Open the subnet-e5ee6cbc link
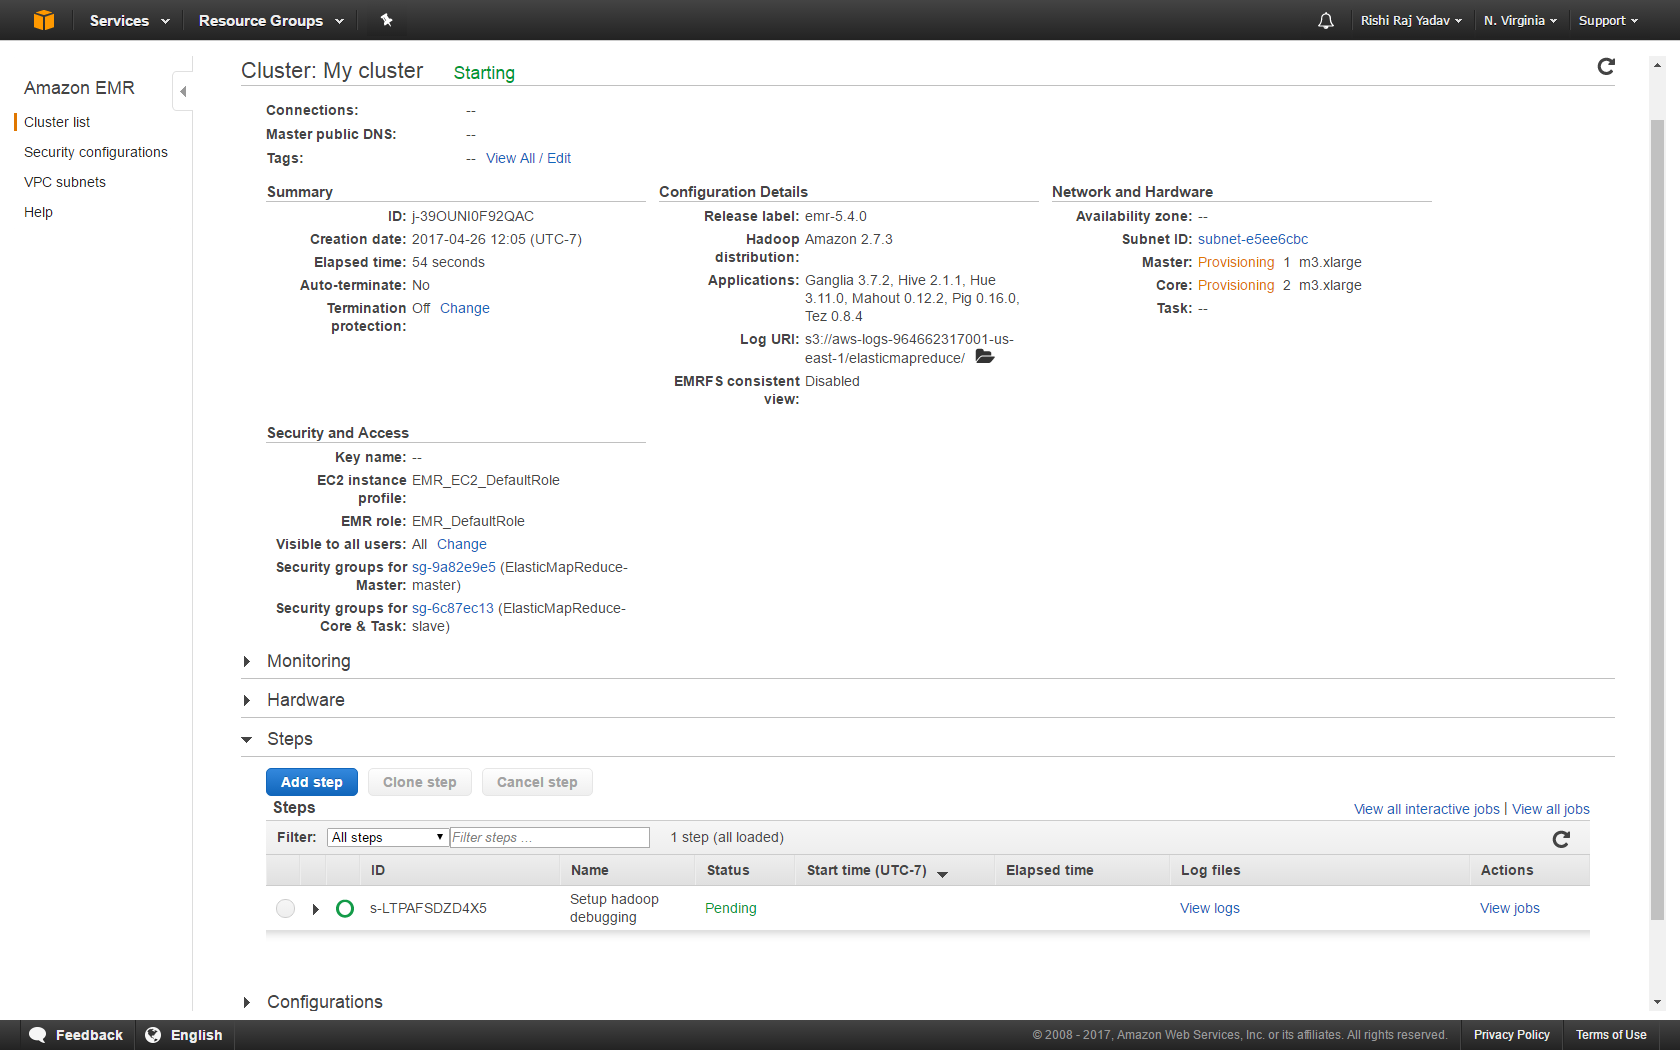 click(x=1253, y=239)
